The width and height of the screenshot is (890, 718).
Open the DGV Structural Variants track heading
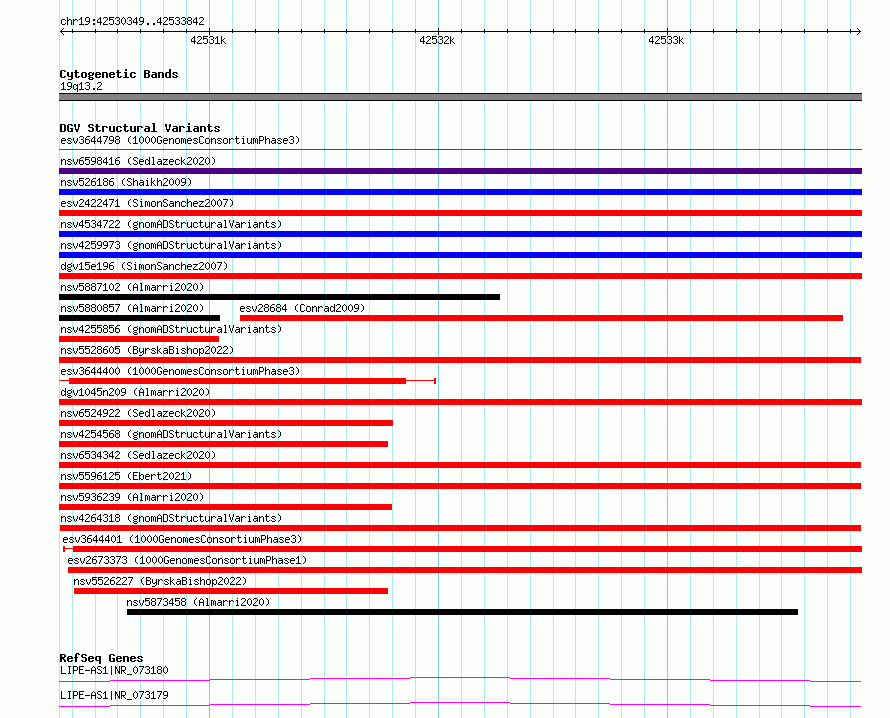[140, 128]
